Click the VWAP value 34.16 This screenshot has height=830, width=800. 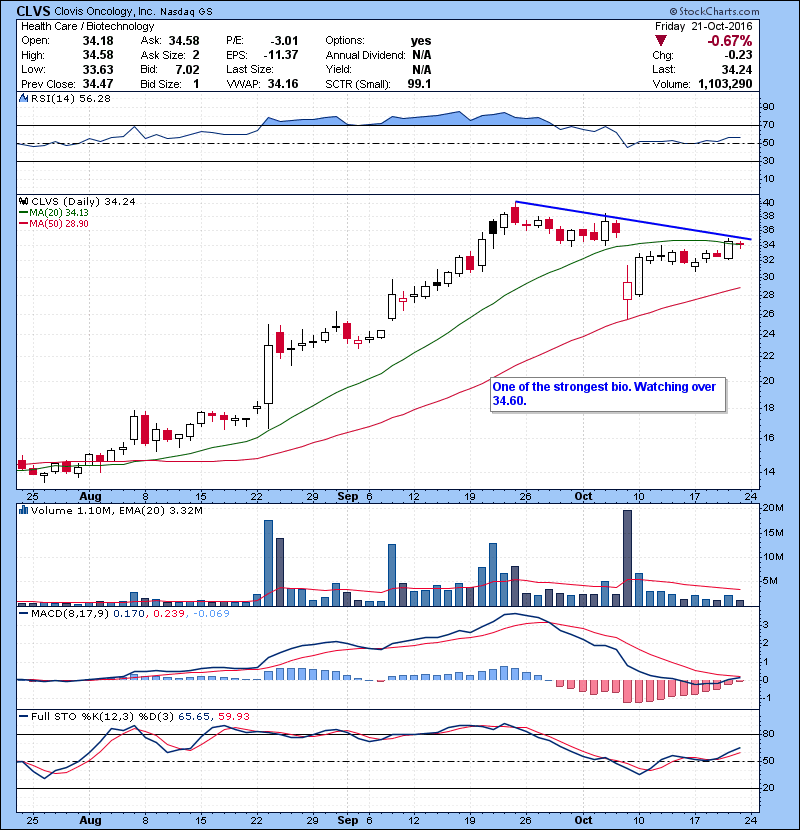283,84
